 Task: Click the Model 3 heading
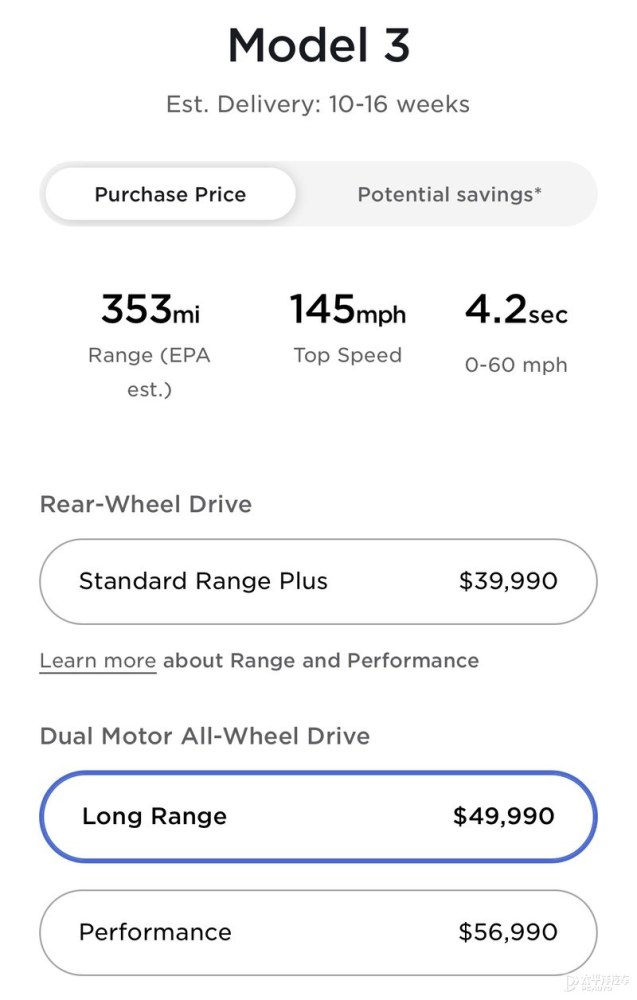318,46
